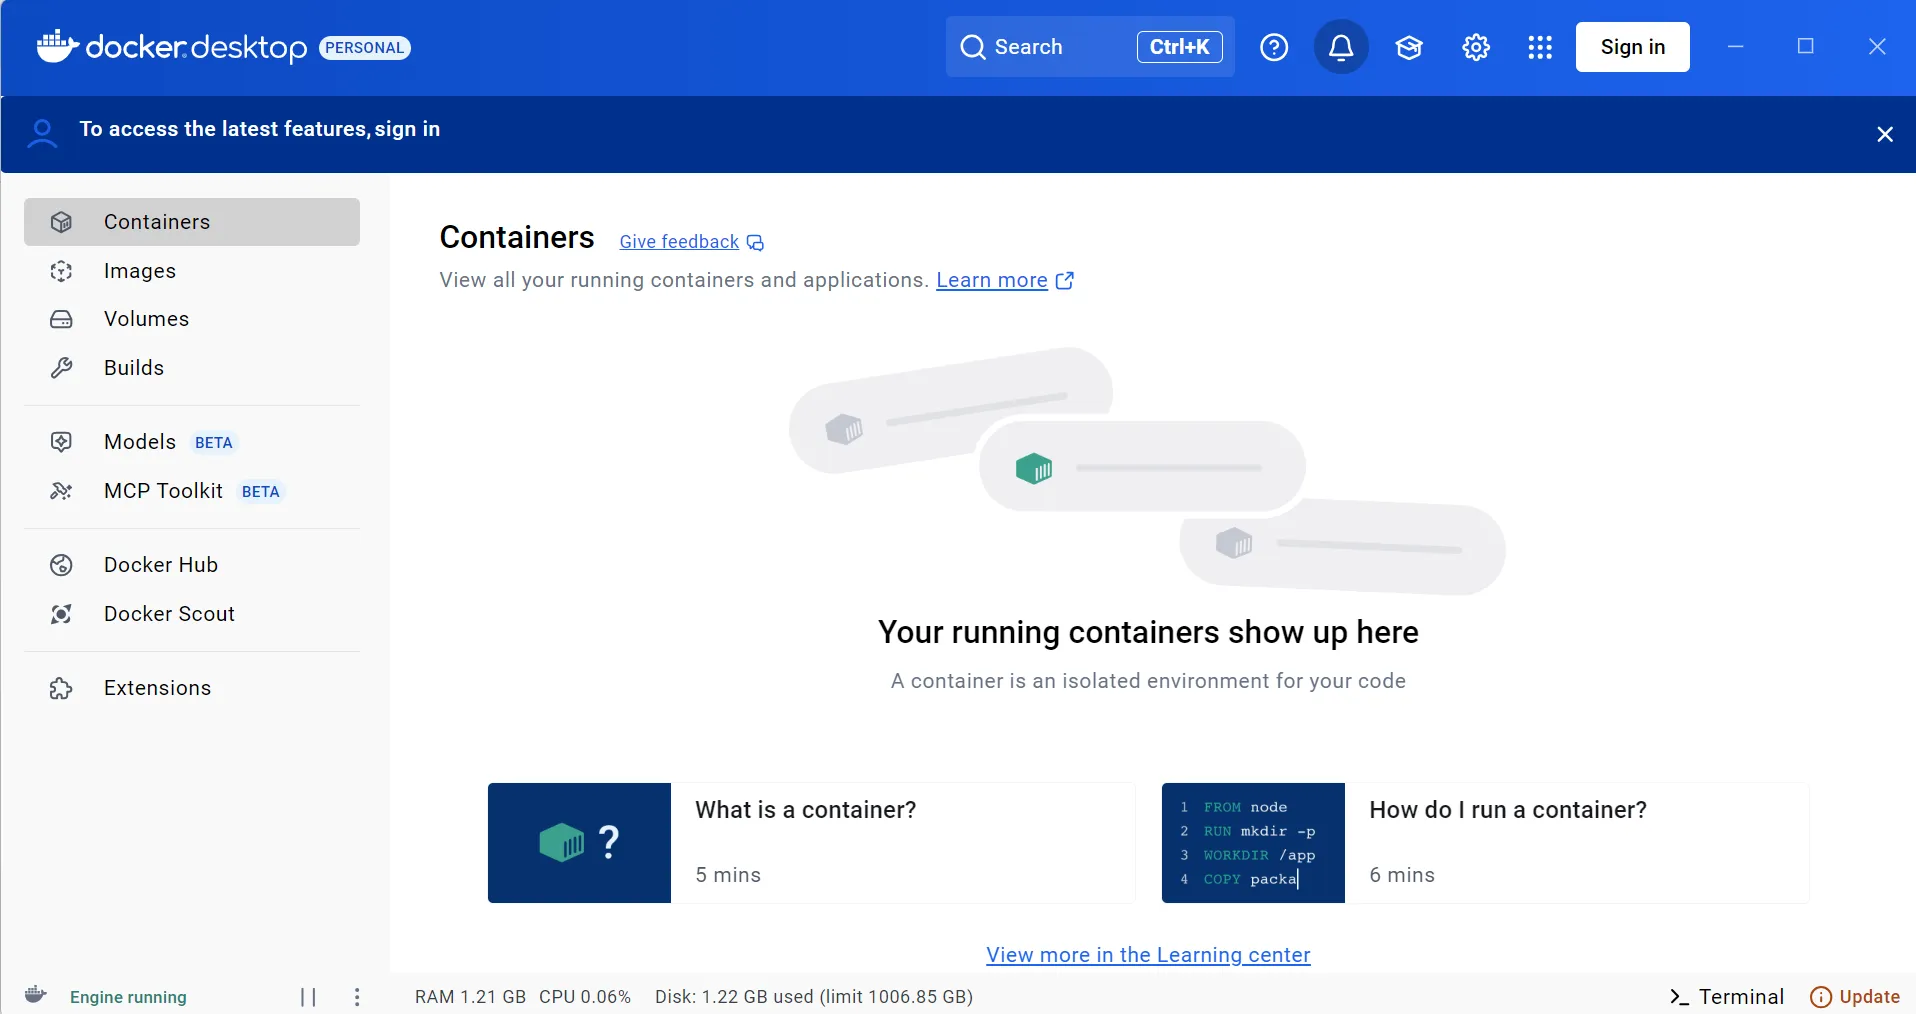Open the Learning center graduation cap icon
1916x1014 pixels.
point(1409,47)
